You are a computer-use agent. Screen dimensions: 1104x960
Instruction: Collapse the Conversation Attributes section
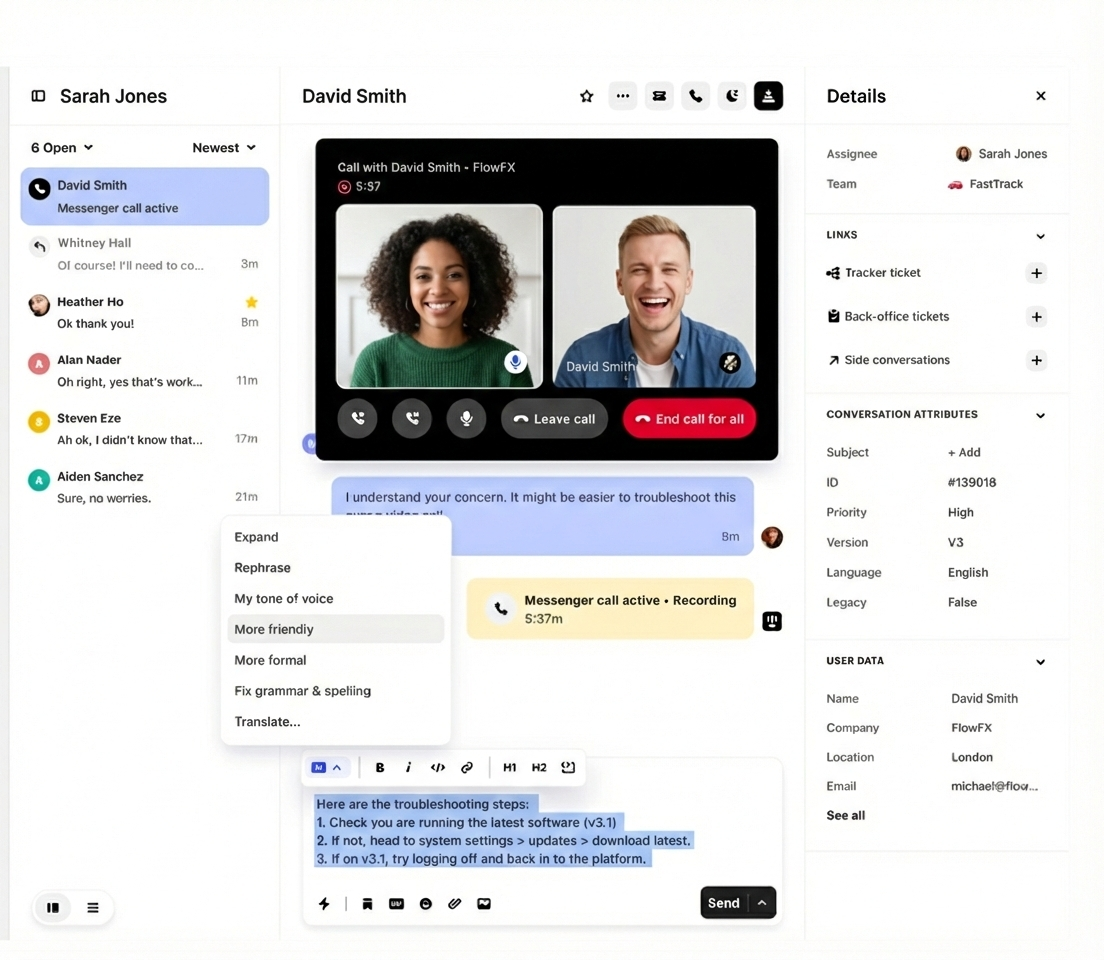pyautogui.click(x=1040, y=415)
